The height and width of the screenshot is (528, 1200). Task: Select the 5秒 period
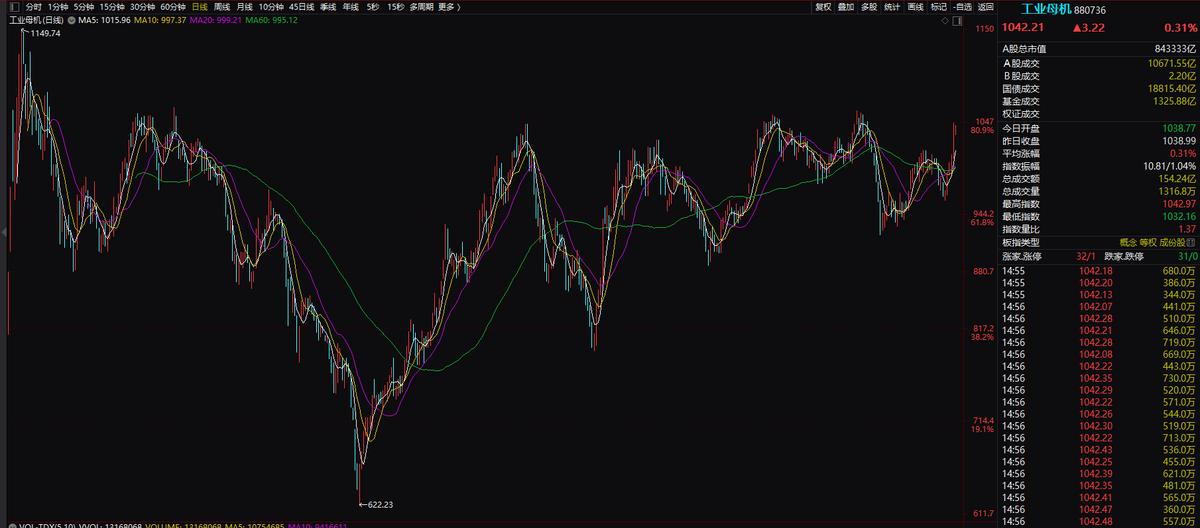tap(373, 6)
